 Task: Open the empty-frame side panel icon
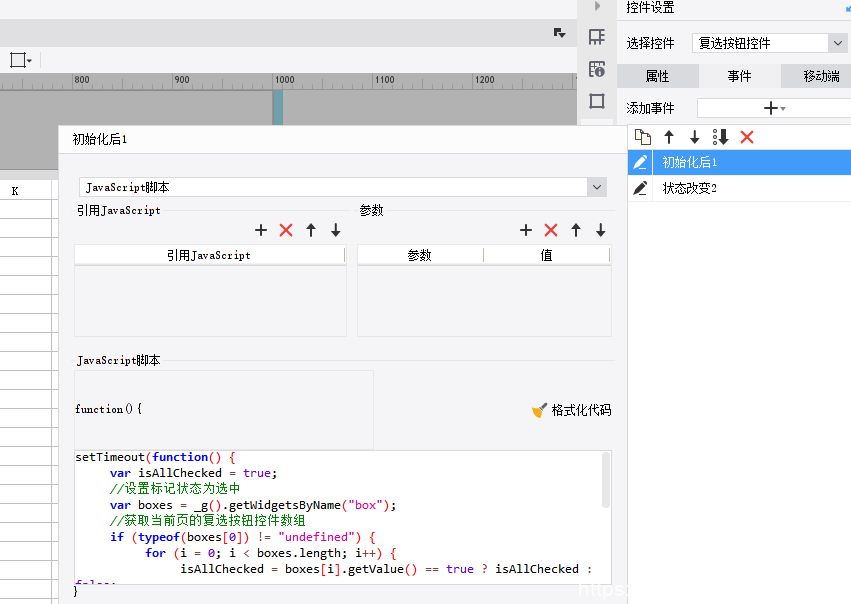click(x=597, y=101)
